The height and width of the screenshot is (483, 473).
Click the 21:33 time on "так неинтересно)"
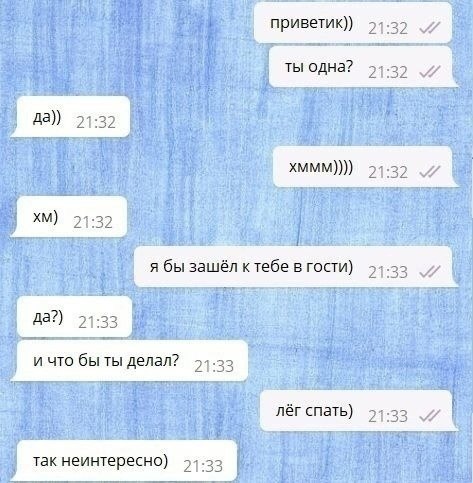coord(203,466)
